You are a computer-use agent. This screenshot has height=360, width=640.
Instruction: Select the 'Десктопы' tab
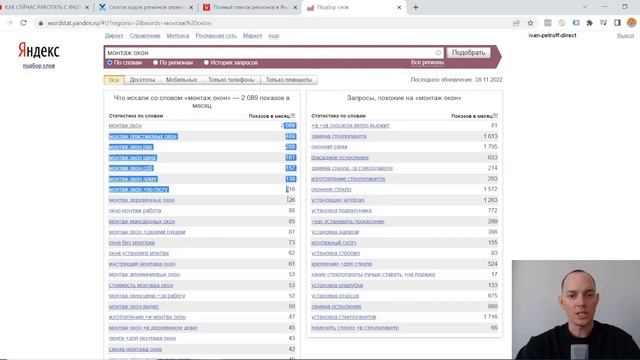[x=142, y=80]
